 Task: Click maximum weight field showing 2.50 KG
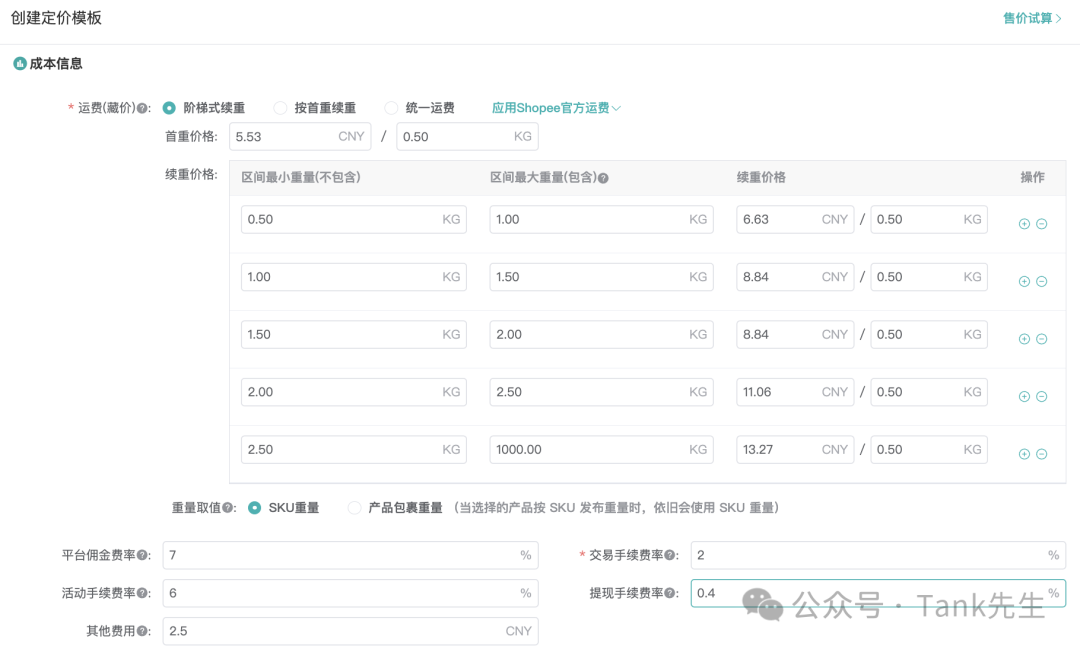point(601,392)
